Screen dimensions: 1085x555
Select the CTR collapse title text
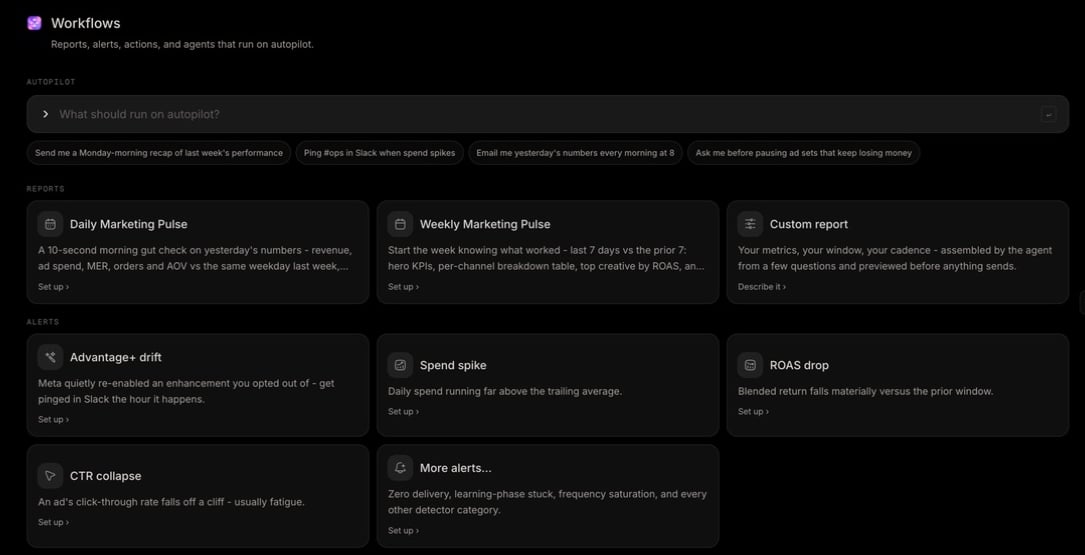(105, 475)
